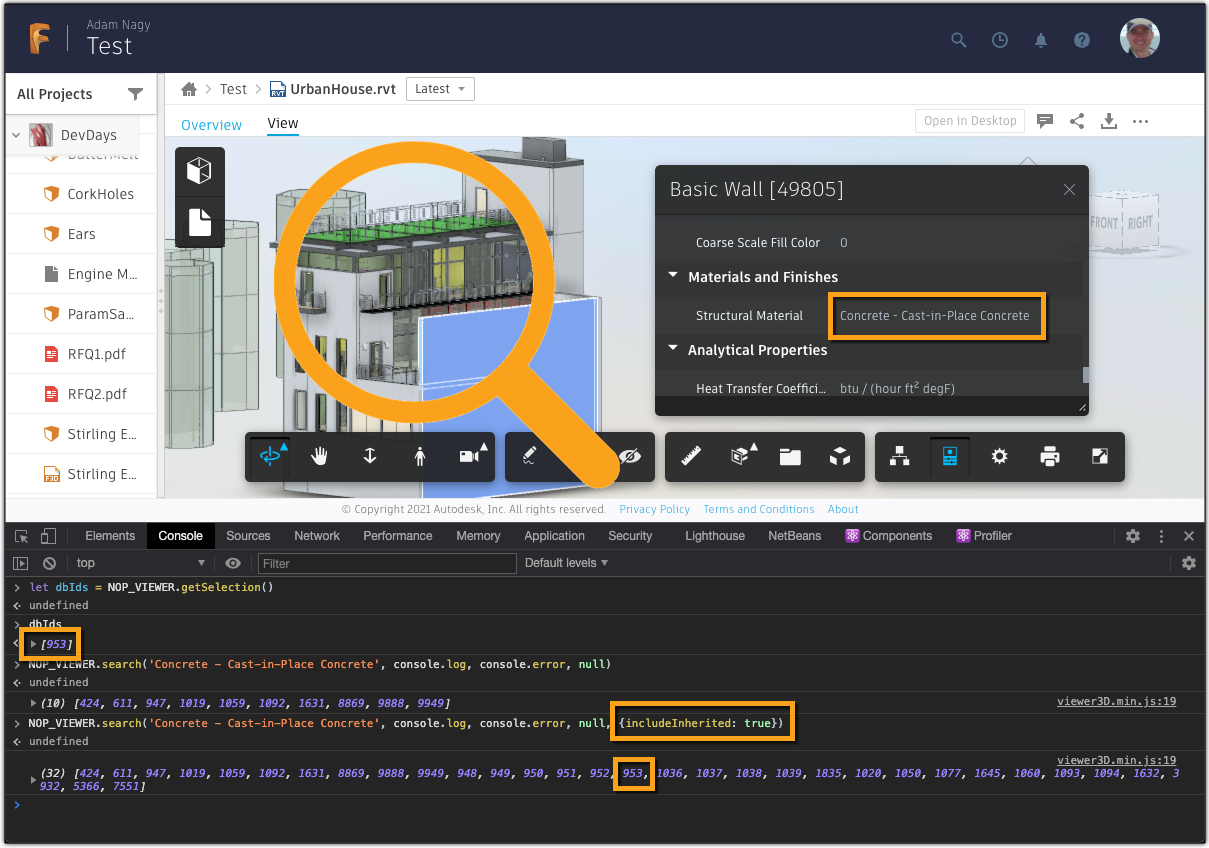
Task: Click the properties panel scrollbar
Action: pyautogui.click(x=1086, y=375)
